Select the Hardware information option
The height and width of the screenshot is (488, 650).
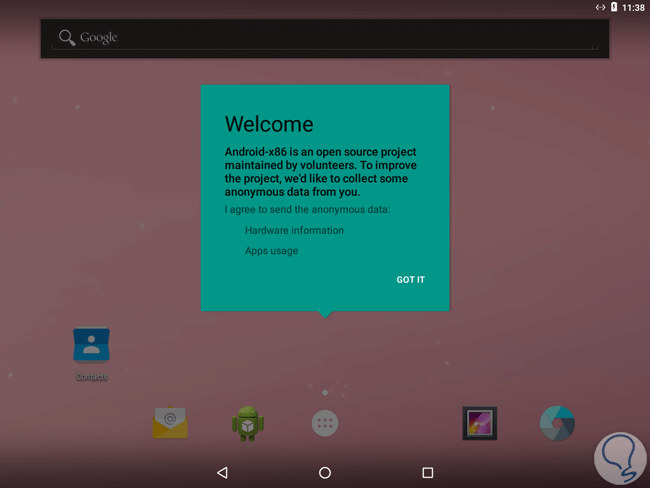[x=294, y=231]
